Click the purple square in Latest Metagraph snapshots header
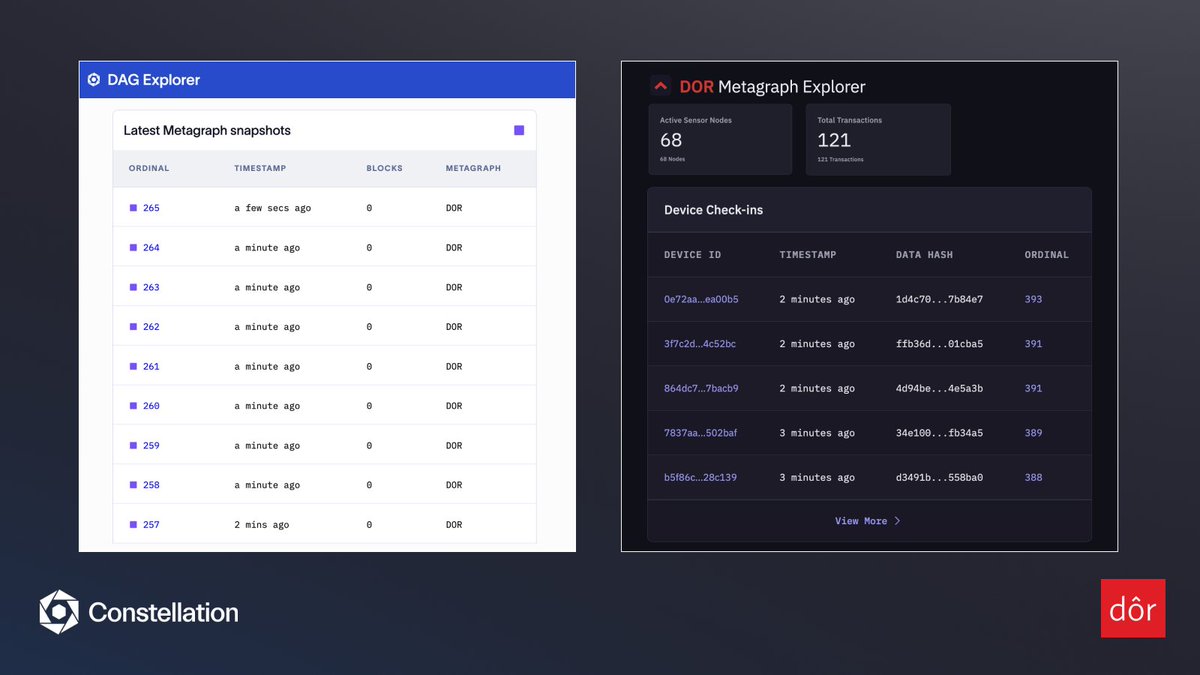Image resolution: width=1200 pixels, height=675 pixels. (519, 130)
